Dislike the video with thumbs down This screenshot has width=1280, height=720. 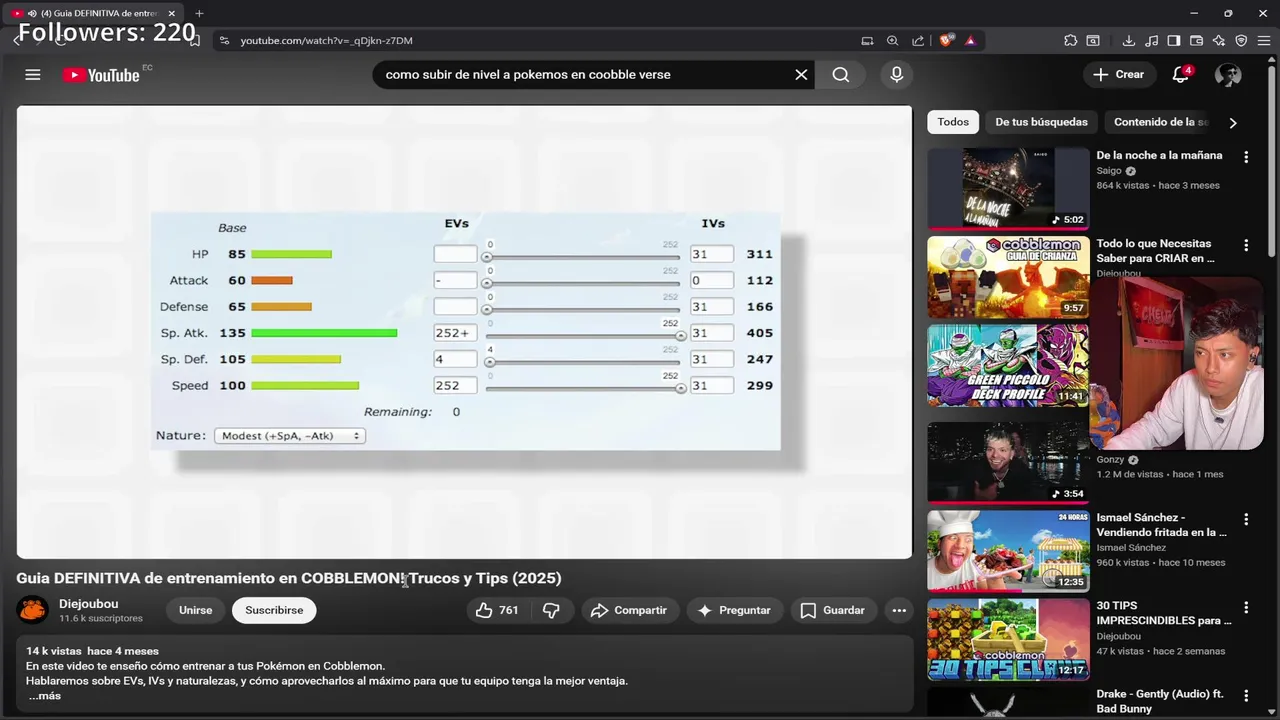(551, 610)
